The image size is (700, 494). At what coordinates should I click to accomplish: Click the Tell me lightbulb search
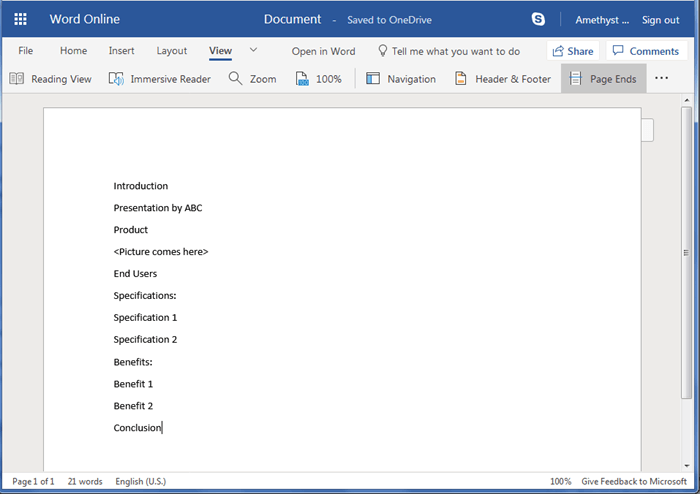click(448, 51)
